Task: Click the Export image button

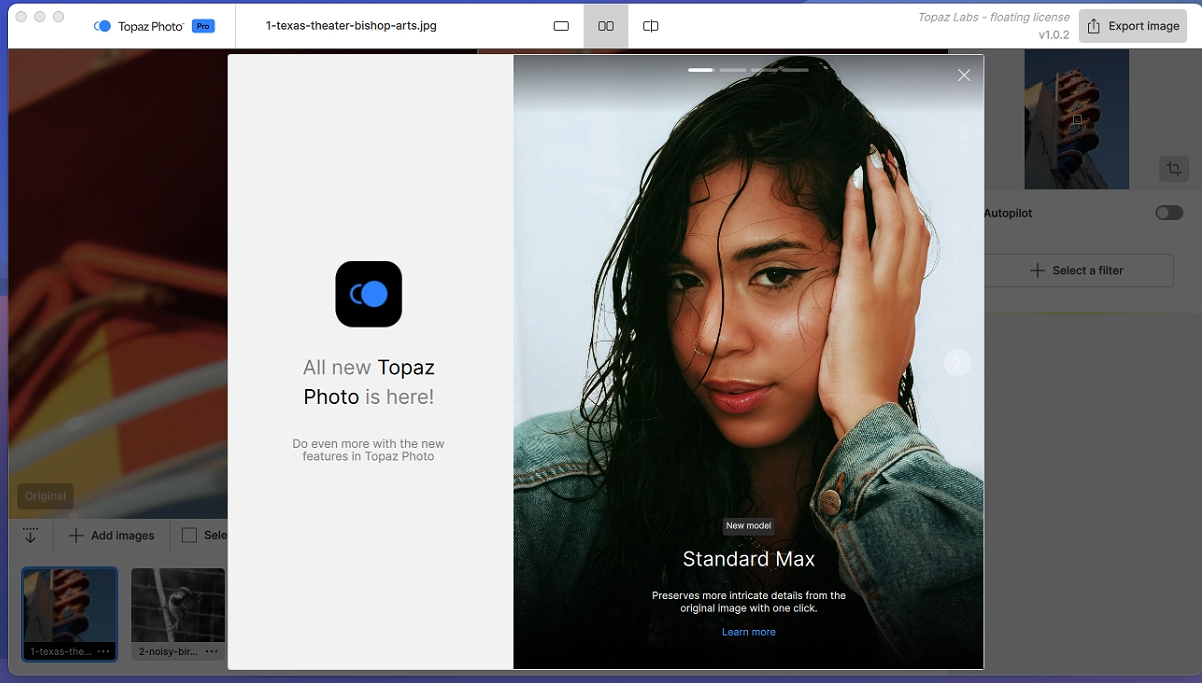Action: tap(1133, 26)
